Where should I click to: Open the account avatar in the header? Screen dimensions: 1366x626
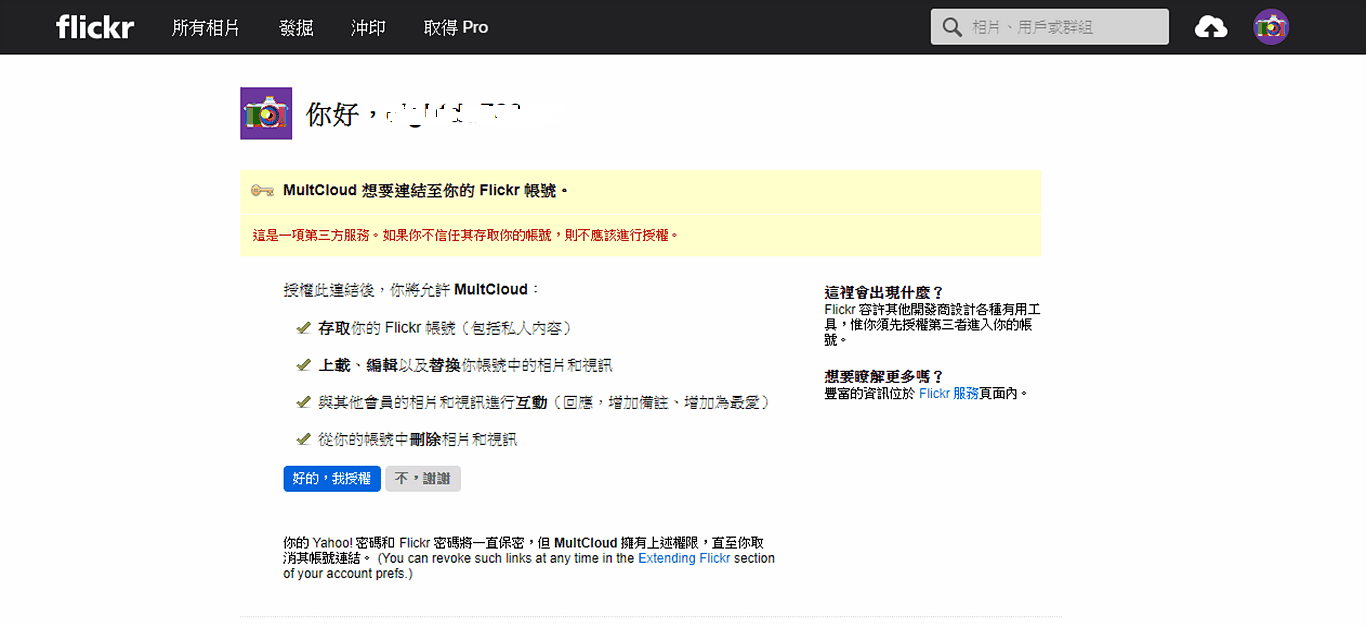point(1271,27)
